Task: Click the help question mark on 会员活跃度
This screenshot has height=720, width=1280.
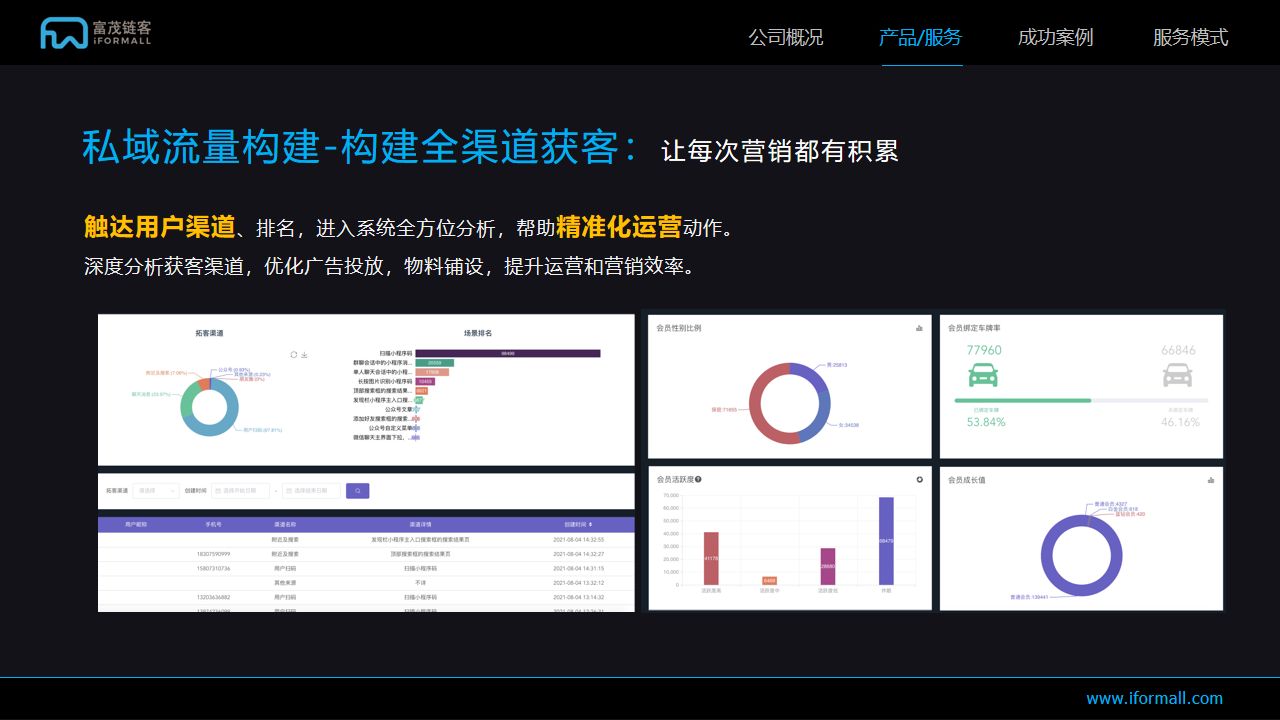Action: point(697,480)
